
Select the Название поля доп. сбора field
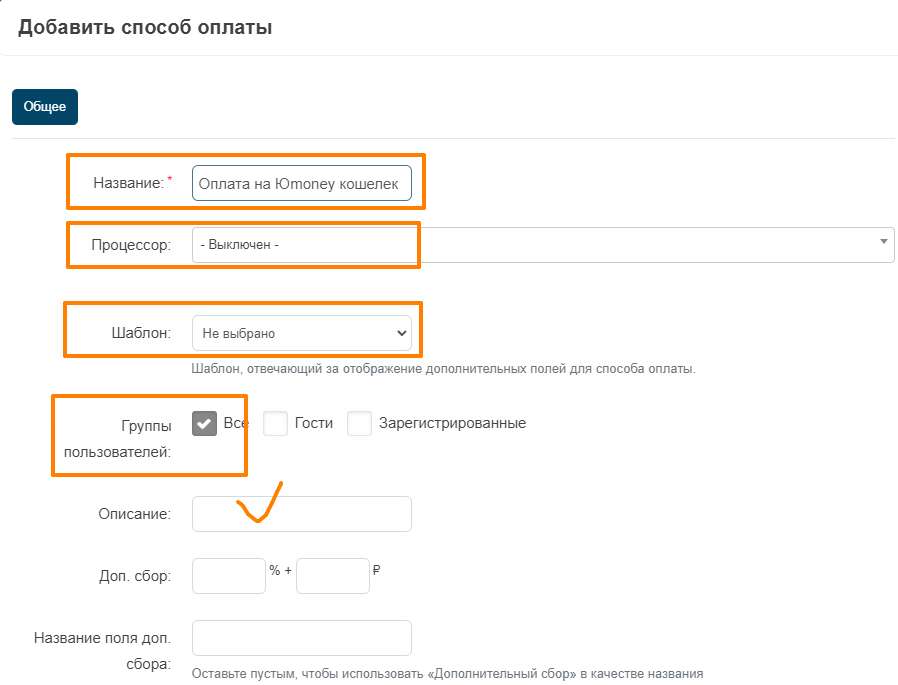pos(302,637)
